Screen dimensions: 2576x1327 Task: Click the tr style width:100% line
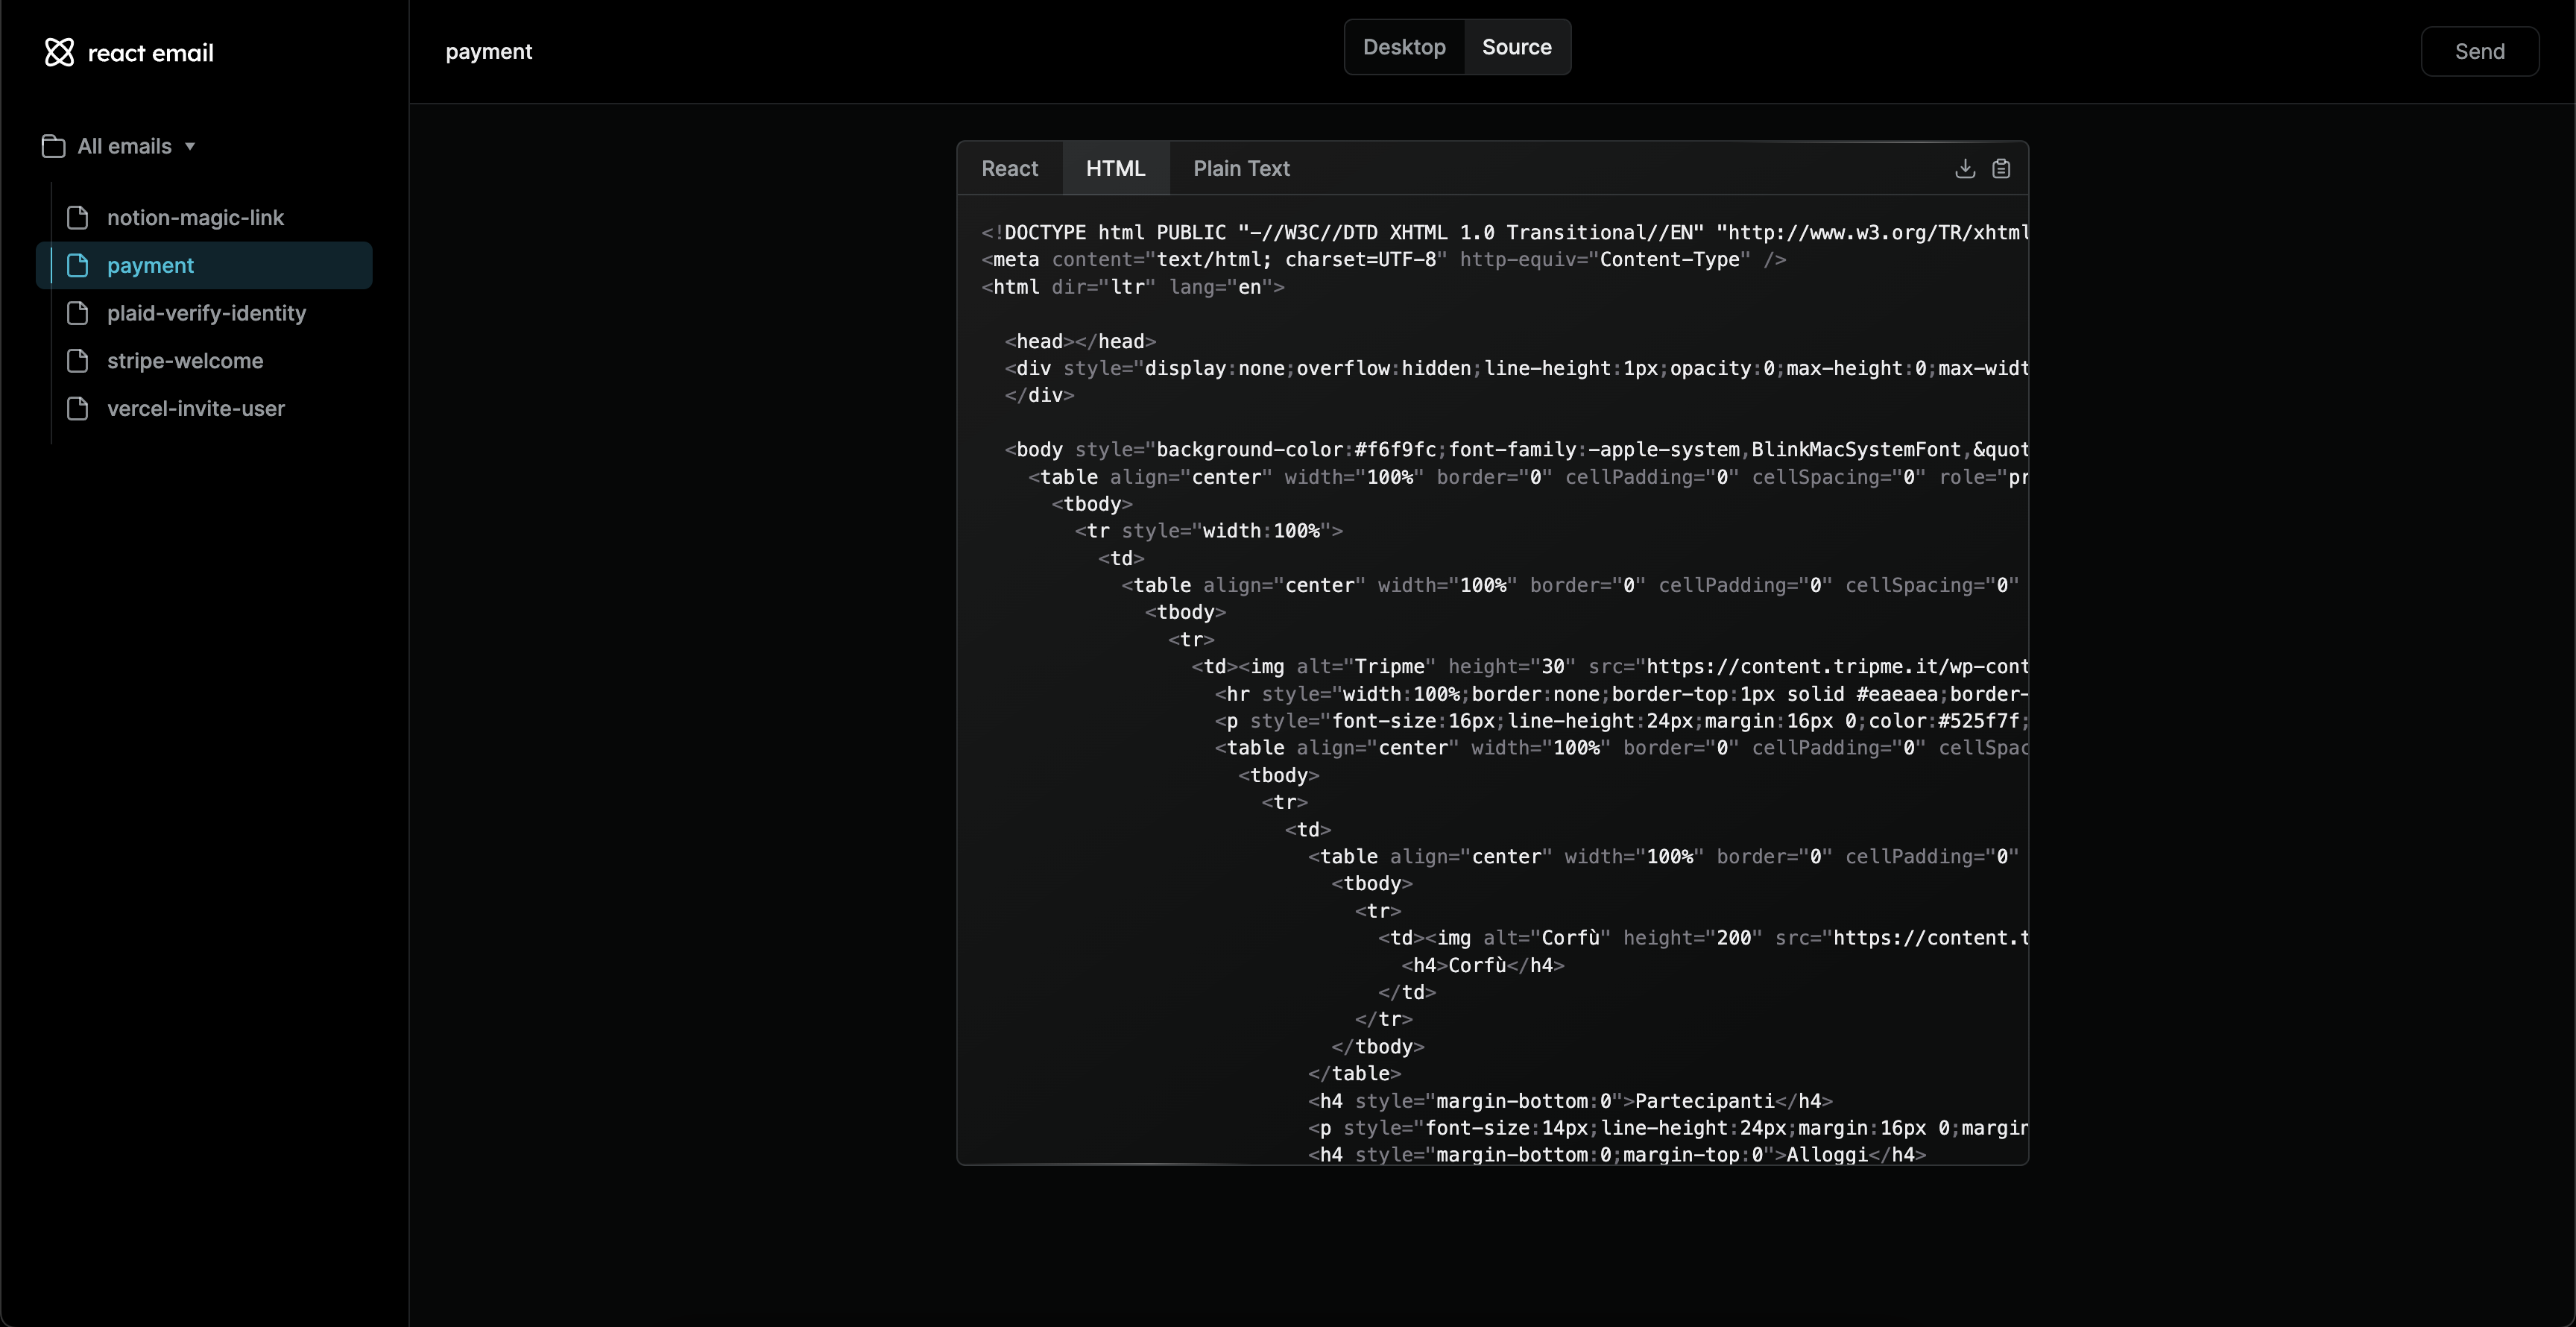(1208, 531)
